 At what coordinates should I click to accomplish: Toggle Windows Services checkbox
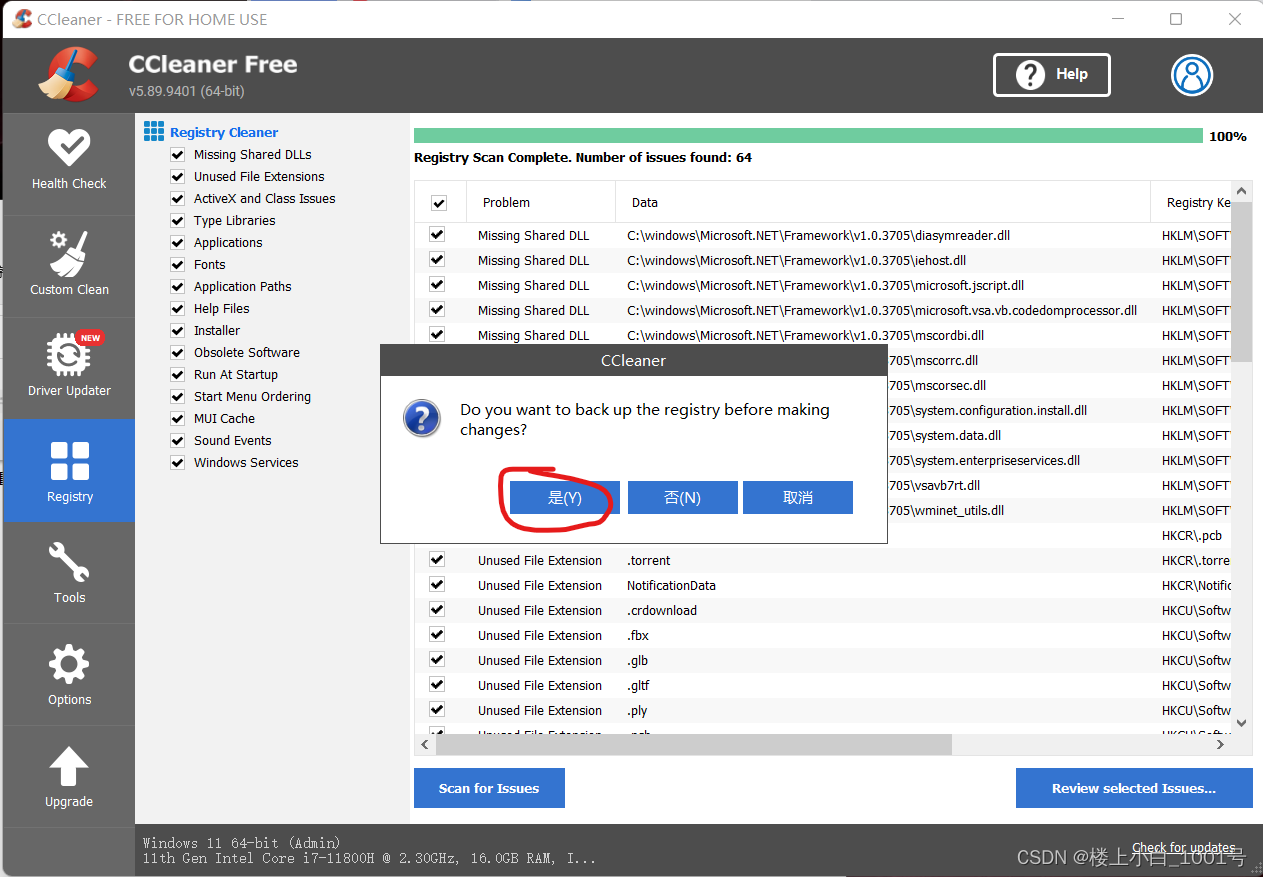point(178,463)
